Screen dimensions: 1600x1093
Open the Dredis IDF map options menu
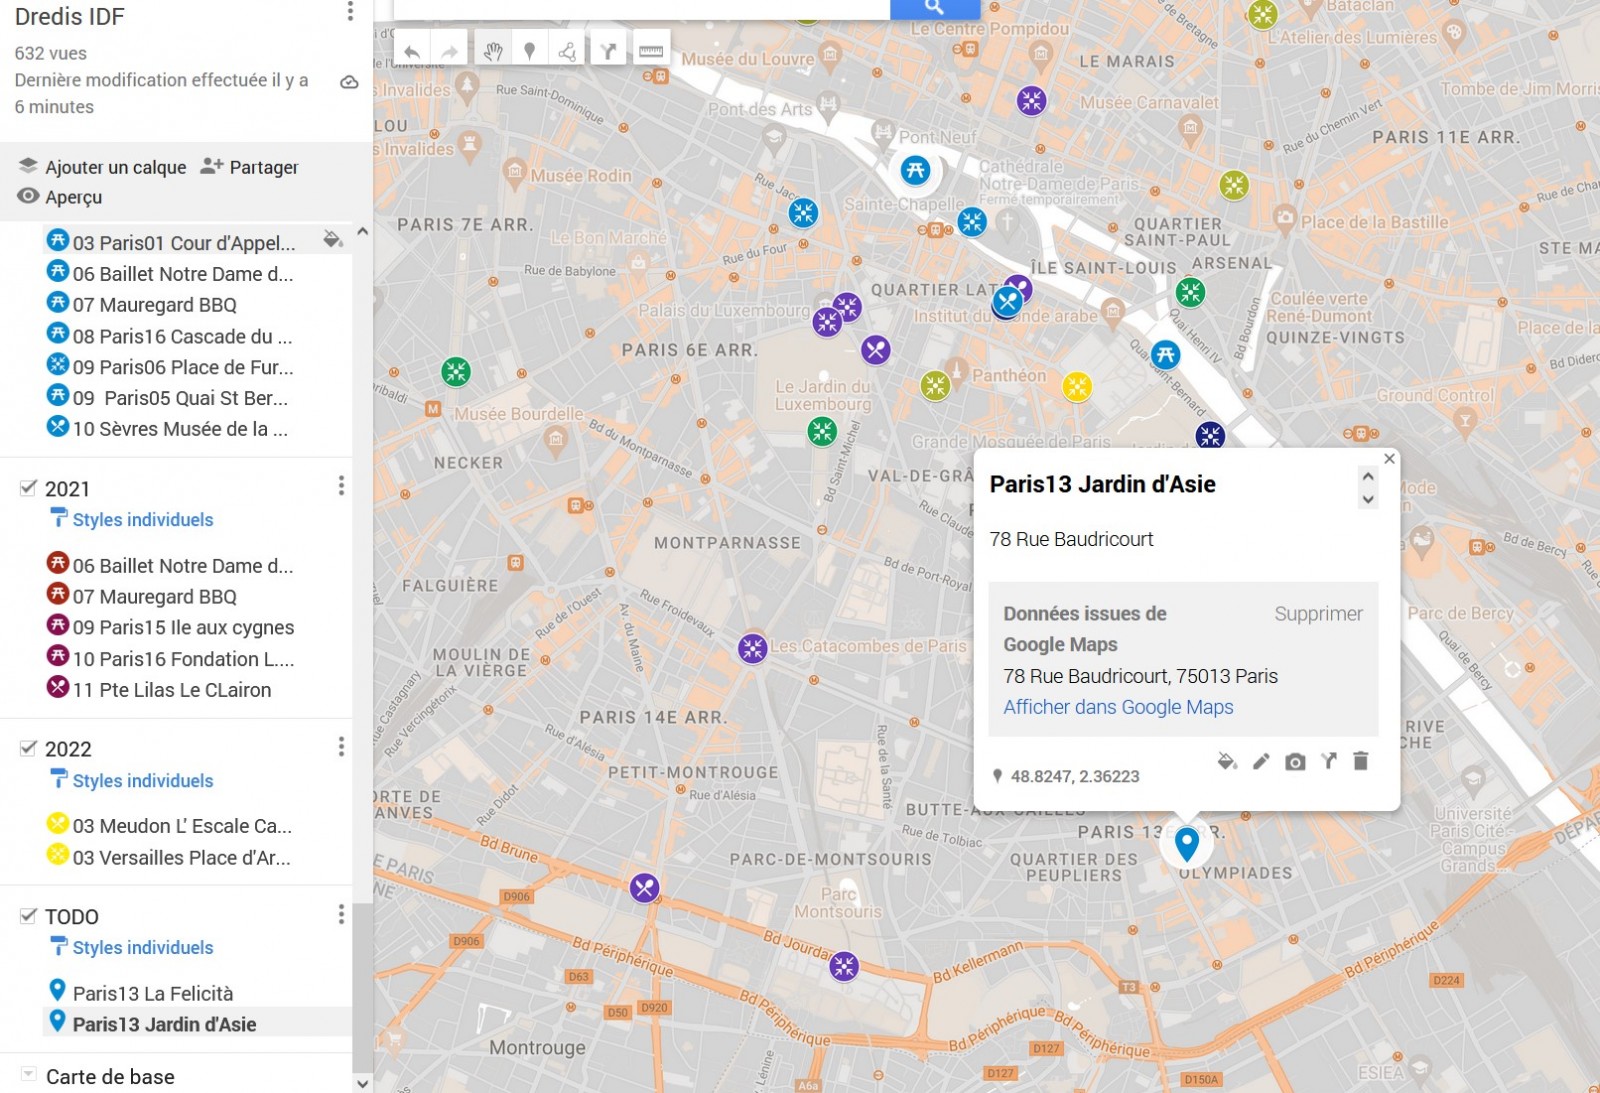click(x=350, y=12)
